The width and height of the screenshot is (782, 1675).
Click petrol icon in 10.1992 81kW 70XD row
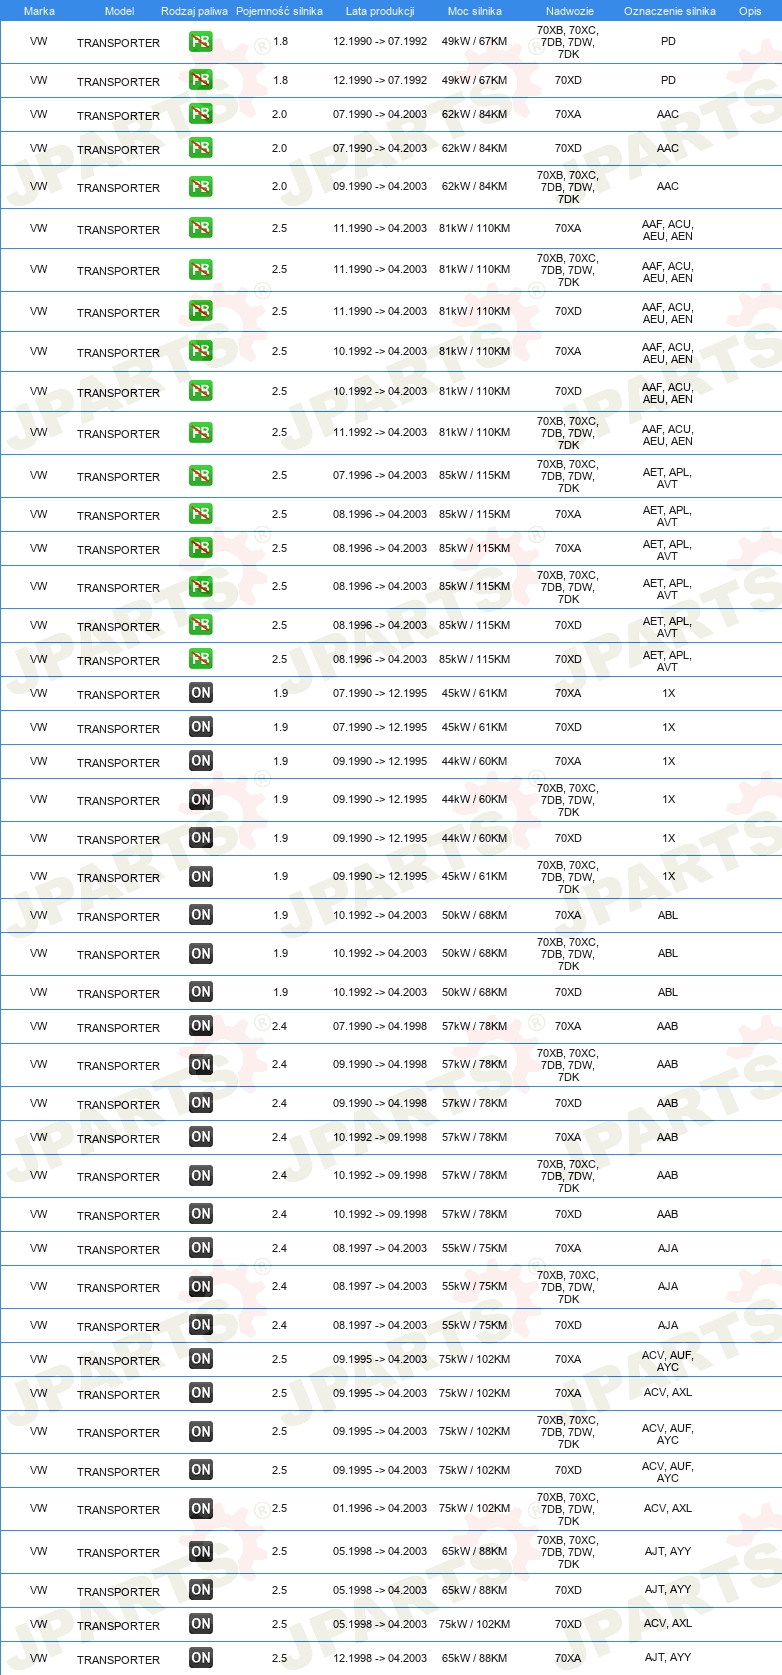[201, 392]
